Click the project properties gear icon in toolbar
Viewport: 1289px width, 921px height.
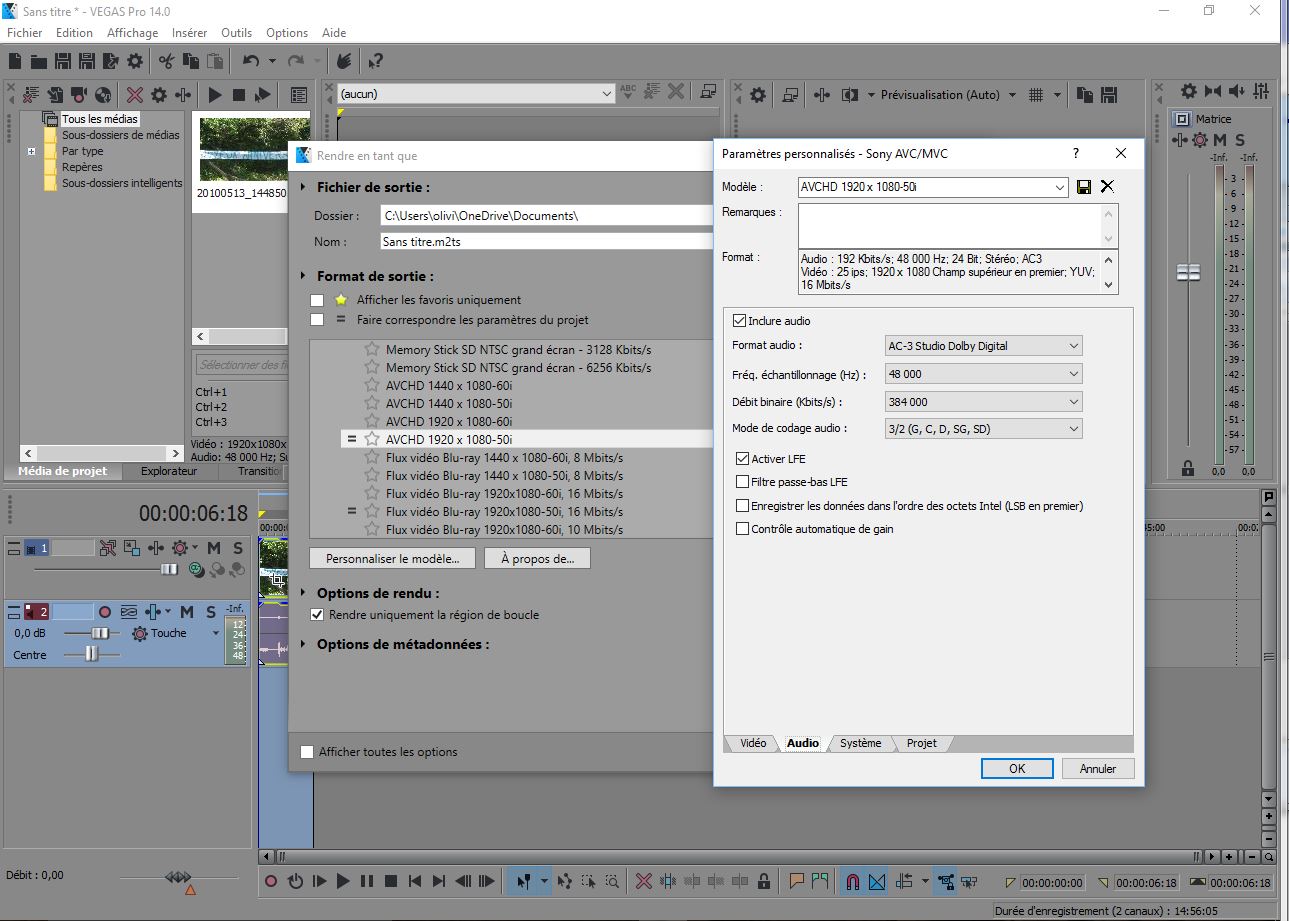(135, 61)
